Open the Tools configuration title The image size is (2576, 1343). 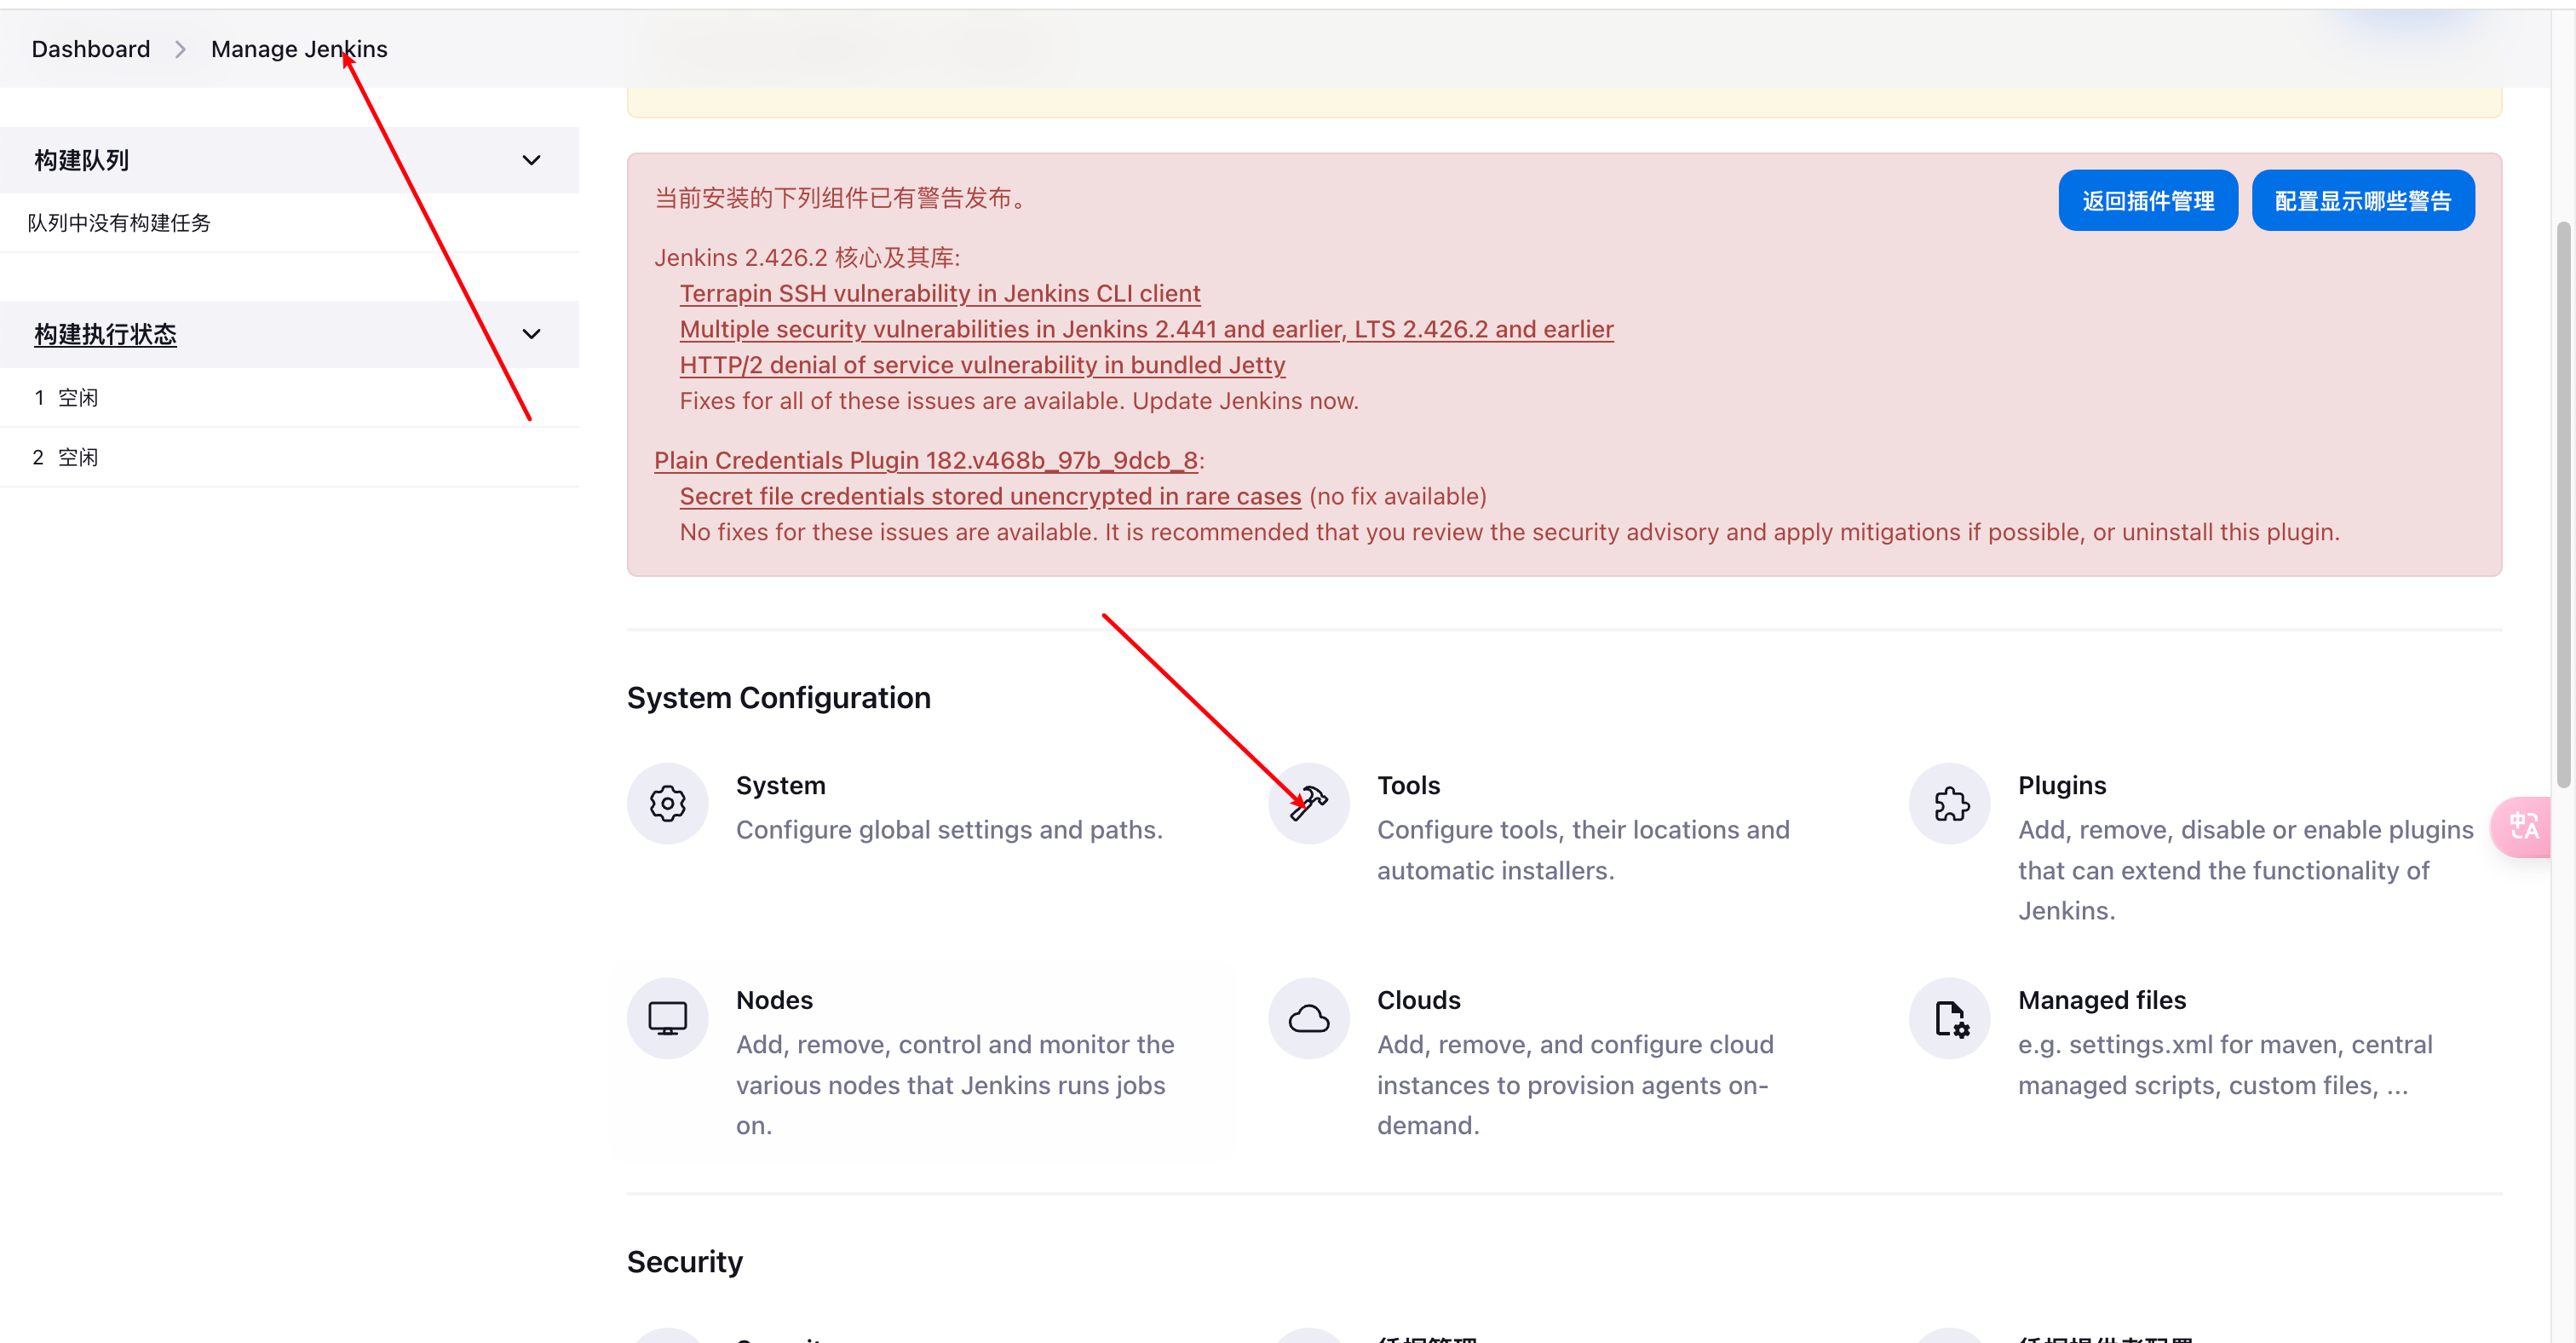click(1408, 785)
